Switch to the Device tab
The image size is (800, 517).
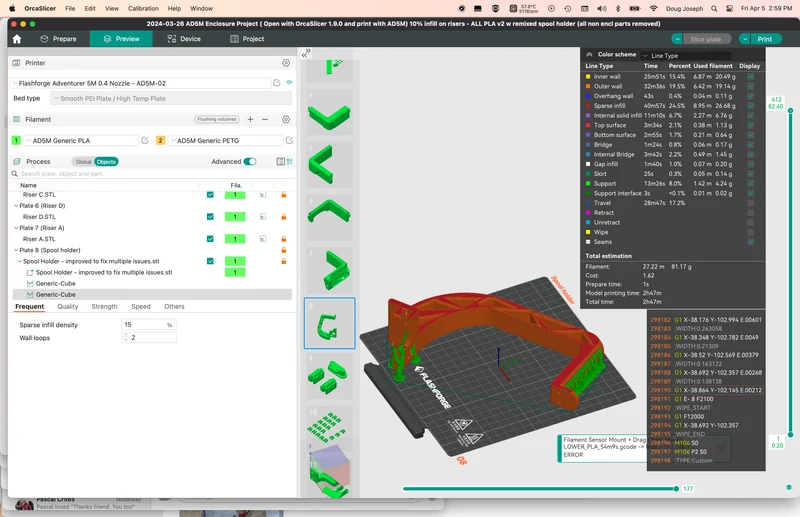click(x=184, y=39)
